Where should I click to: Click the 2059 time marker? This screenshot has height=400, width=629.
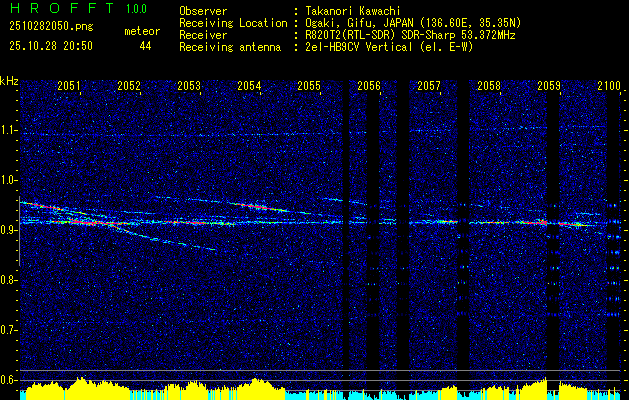[x=549, y=85]
